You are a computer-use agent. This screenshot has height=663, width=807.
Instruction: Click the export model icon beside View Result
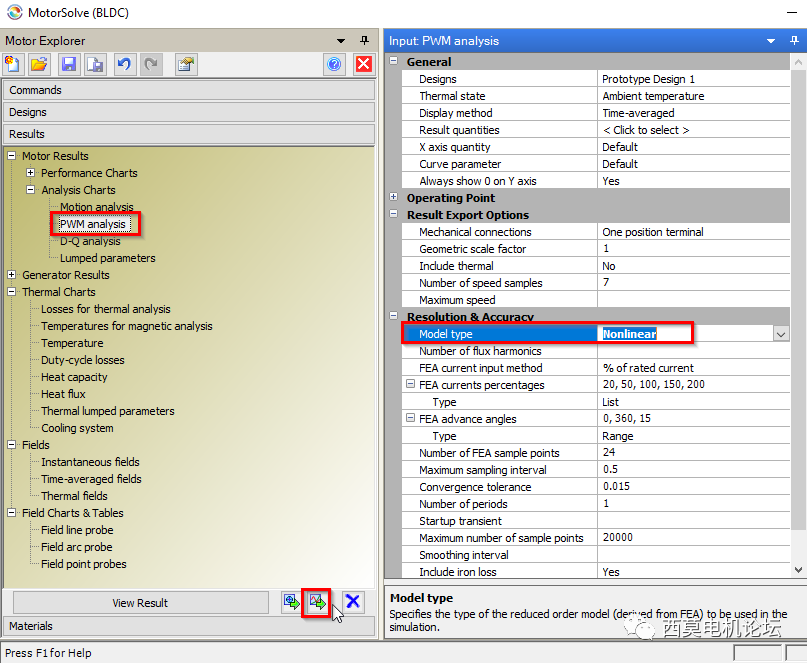click(291, 602)
